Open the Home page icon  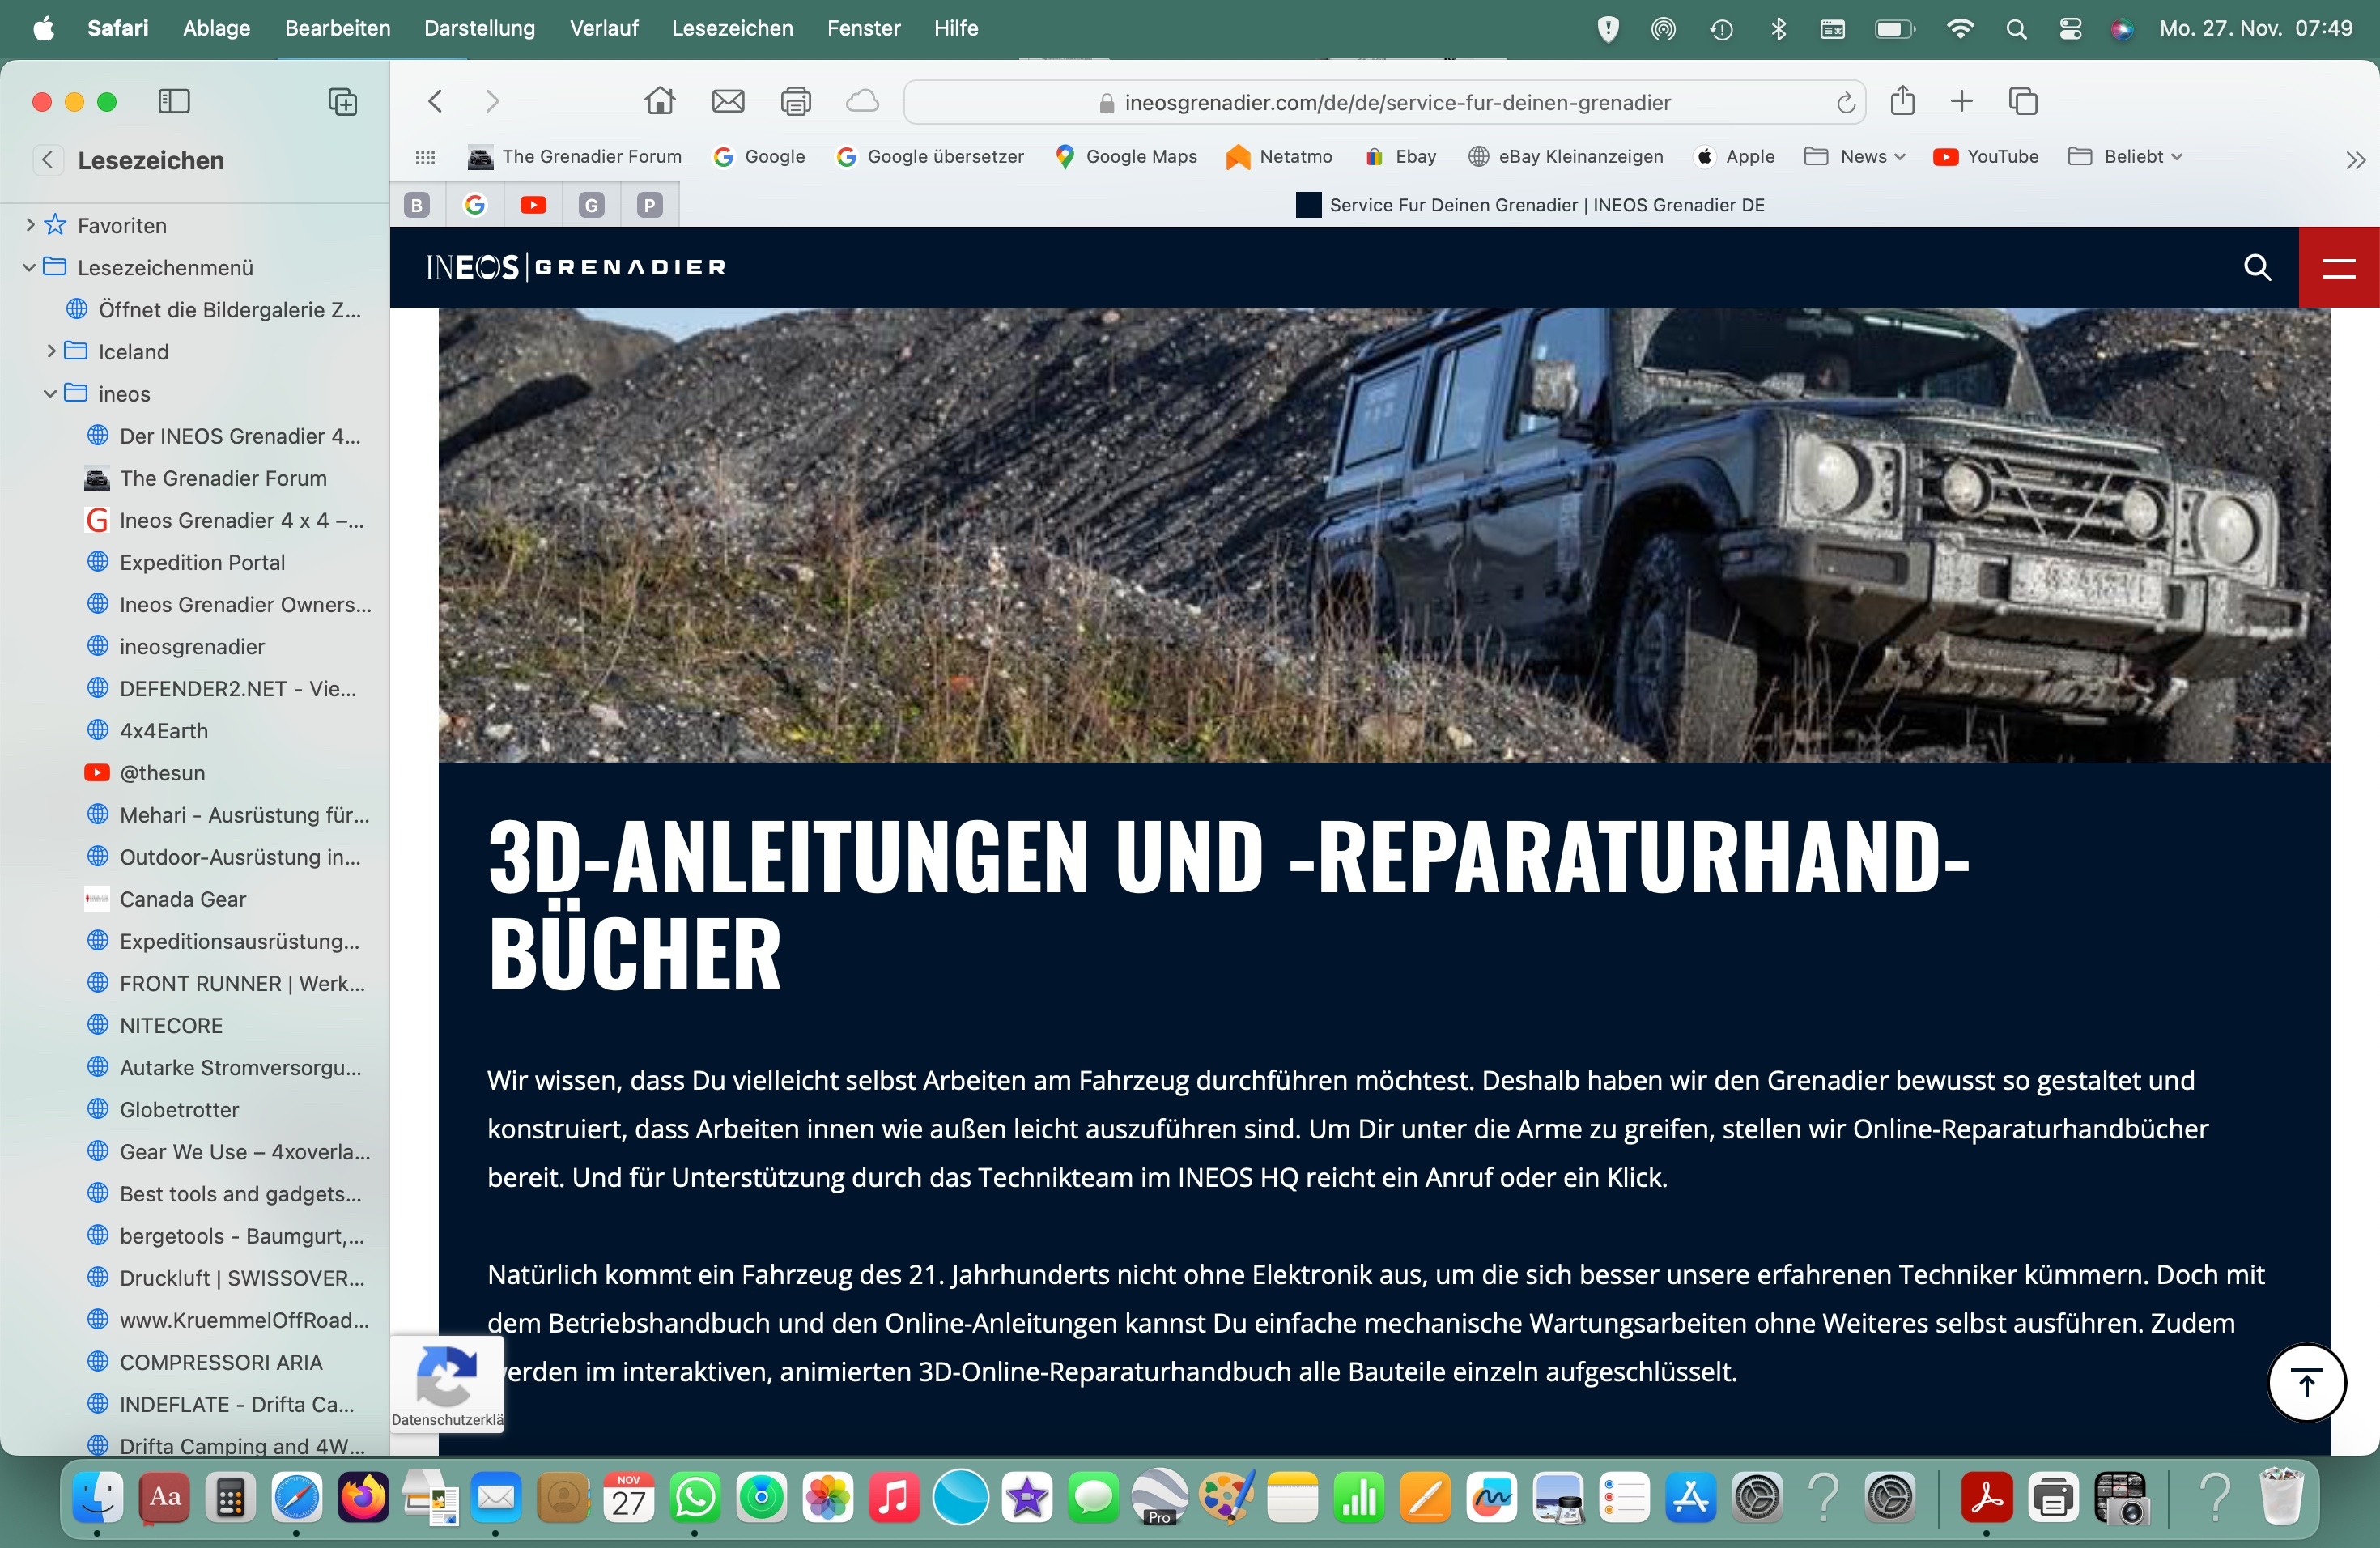659,101
